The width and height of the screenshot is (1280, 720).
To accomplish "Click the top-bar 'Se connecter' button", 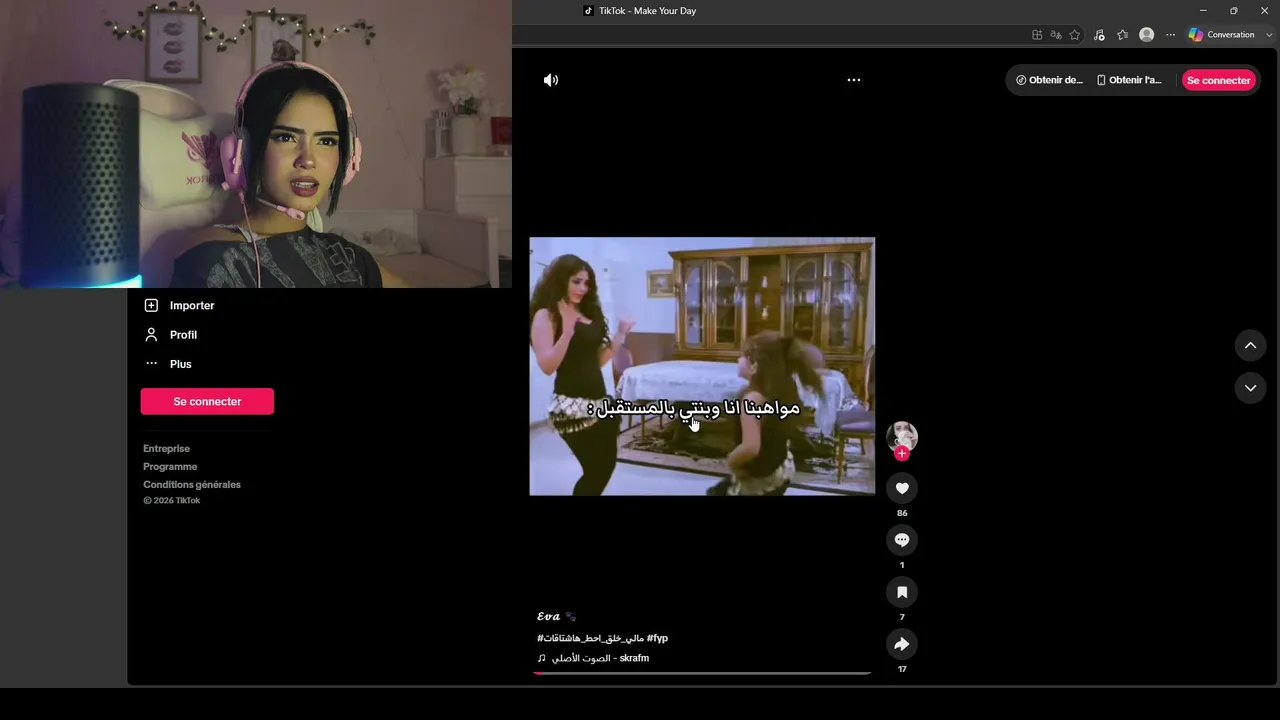I will tap(1219, 80).
